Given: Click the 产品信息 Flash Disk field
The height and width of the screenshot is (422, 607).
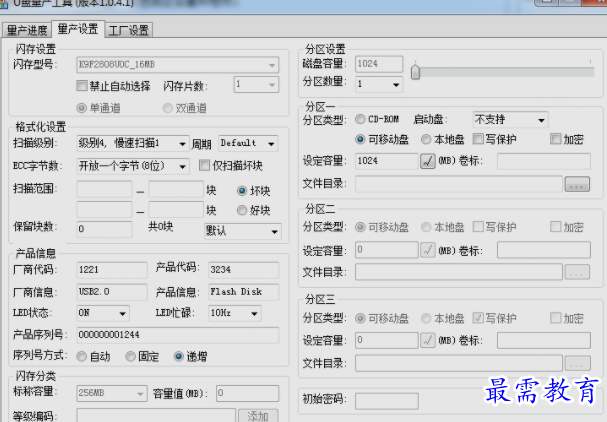Looking at the screenshot, I should [243, 292].
